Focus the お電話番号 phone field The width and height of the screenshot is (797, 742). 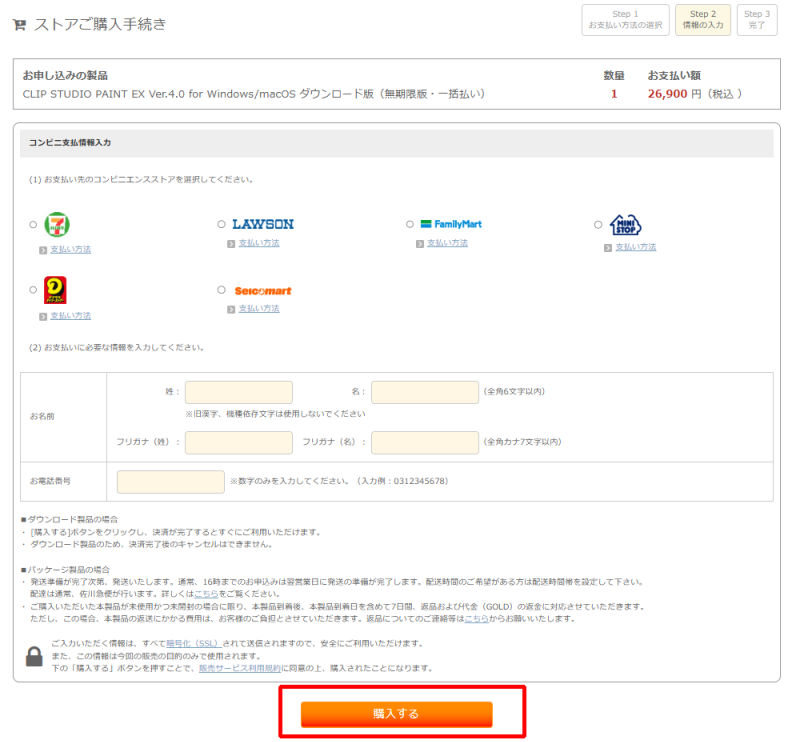(x=171, y=481)
